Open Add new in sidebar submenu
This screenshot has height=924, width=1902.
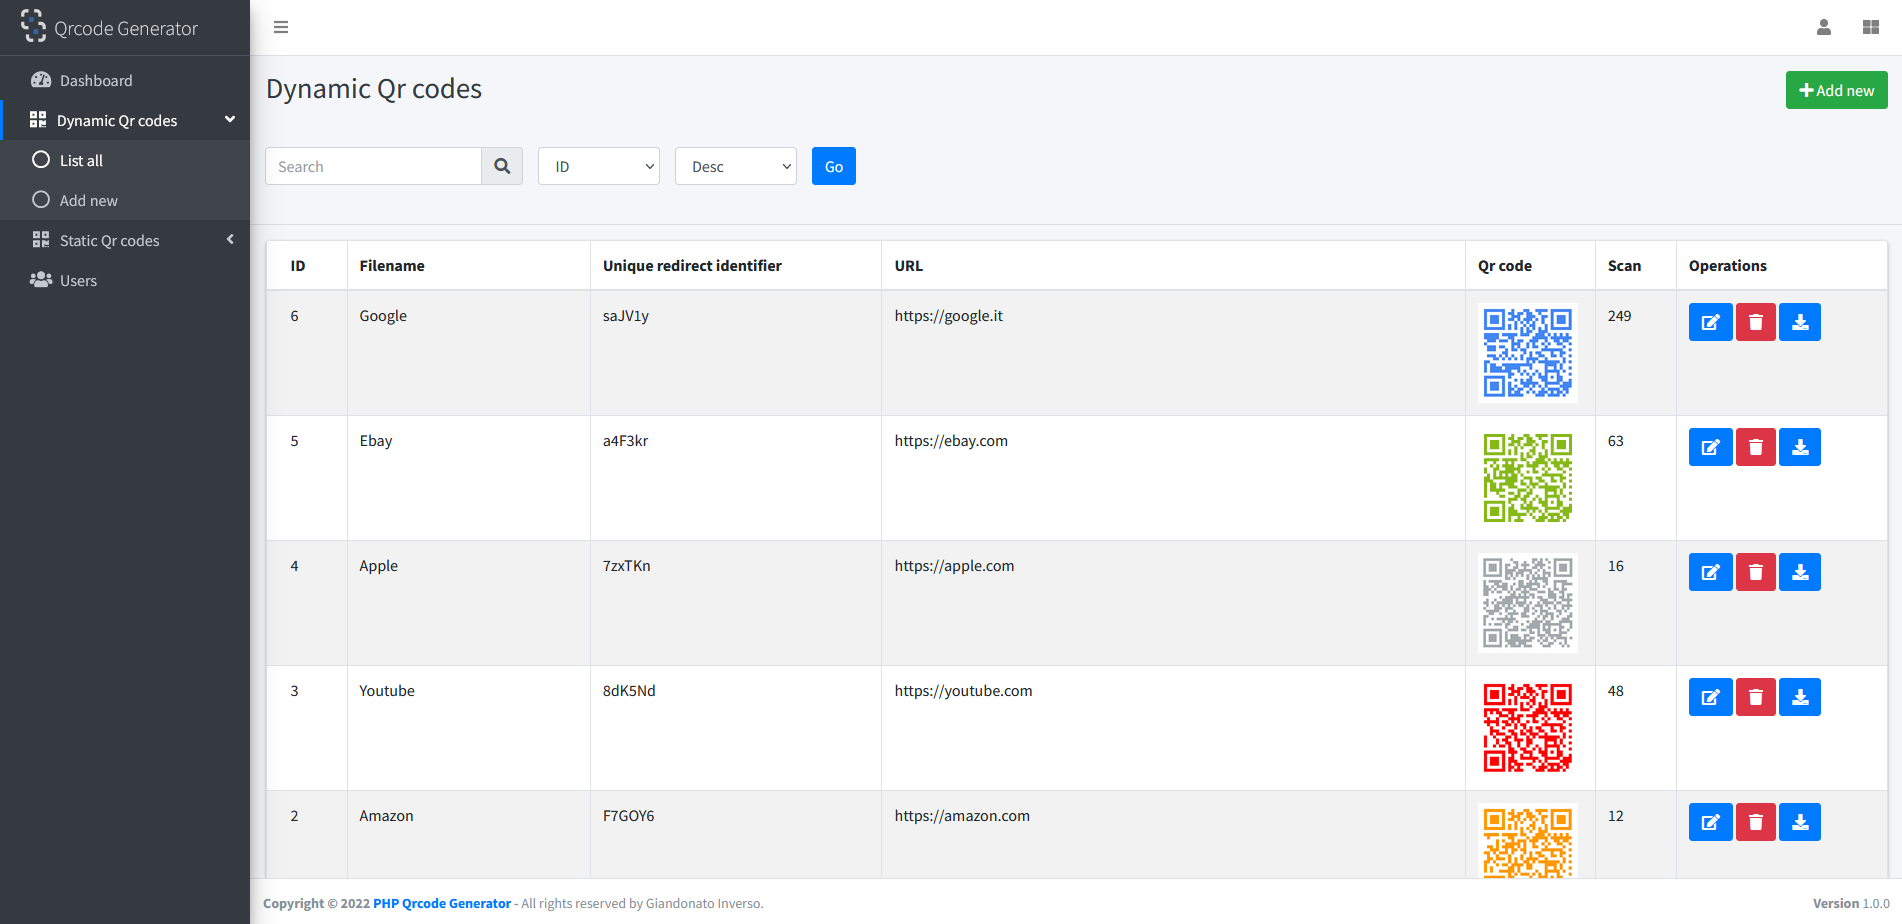pos(125,200)
